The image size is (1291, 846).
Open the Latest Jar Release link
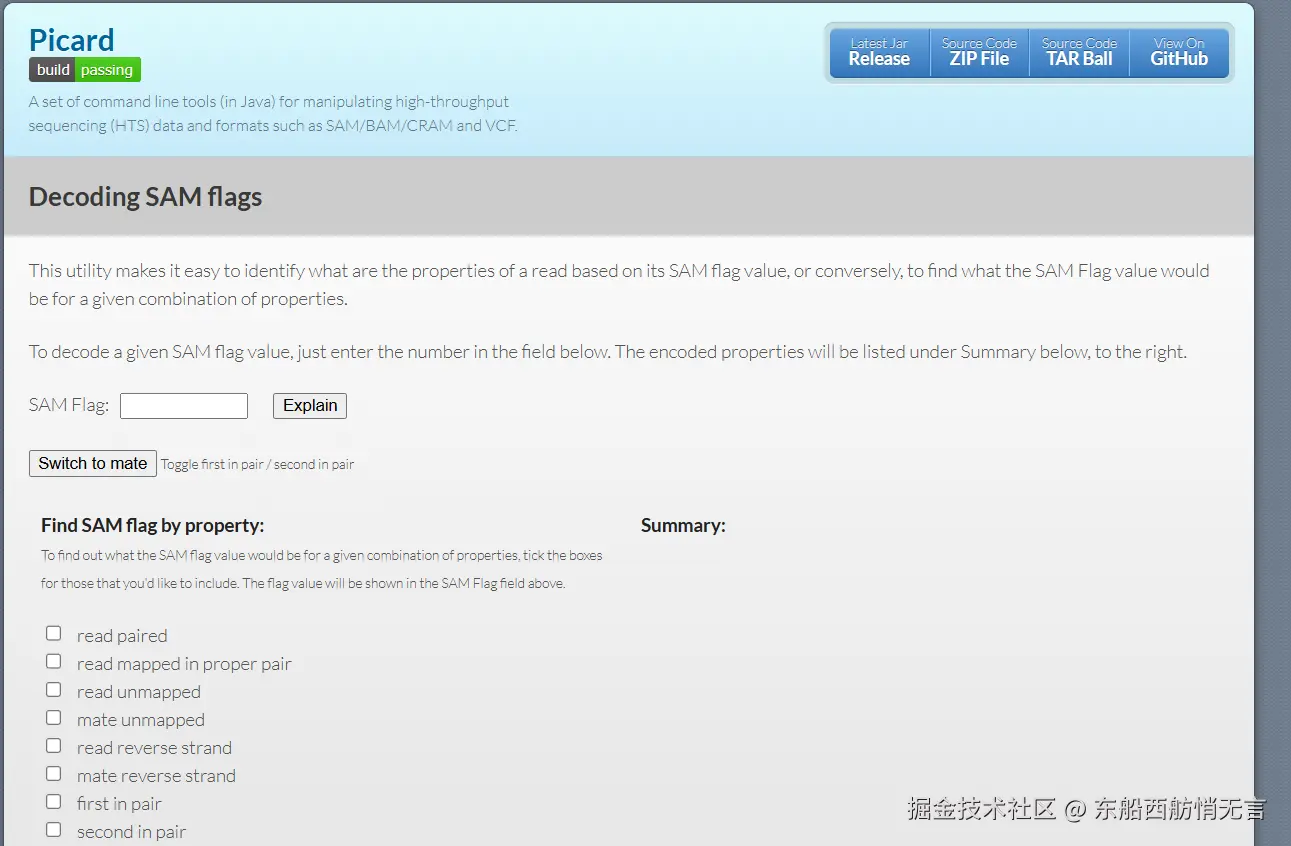879,52
